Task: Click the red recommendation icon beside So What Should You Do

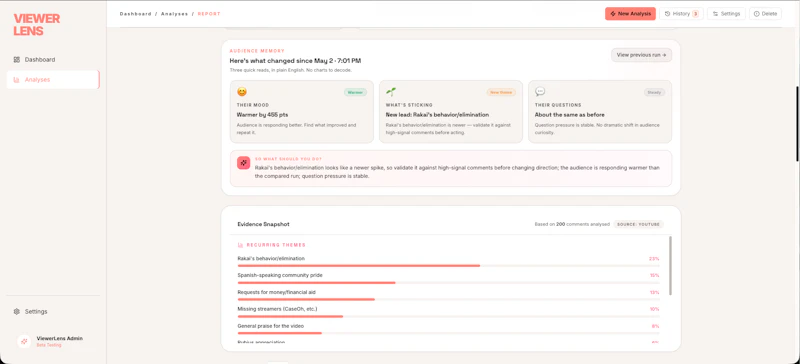Action: point(243,163)
